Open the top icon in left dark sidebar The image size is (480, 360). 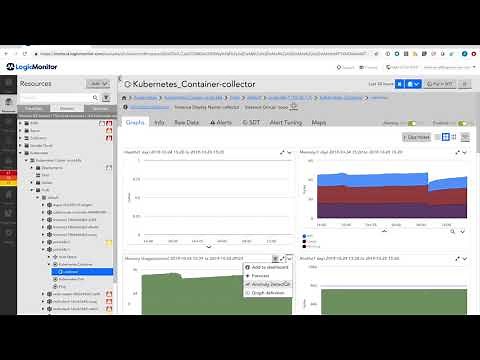(x=8, y=84)
